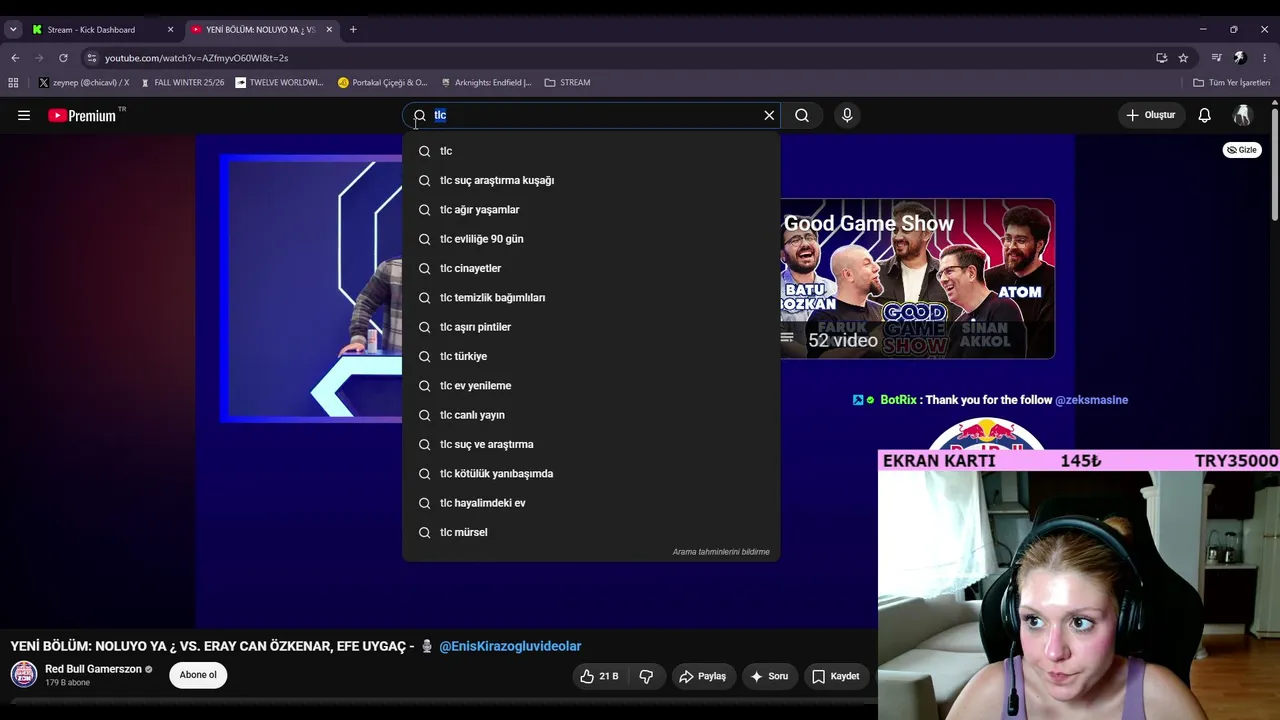Start voice search with the microphone
This screenshot has width=1280, height=720.
847,115
